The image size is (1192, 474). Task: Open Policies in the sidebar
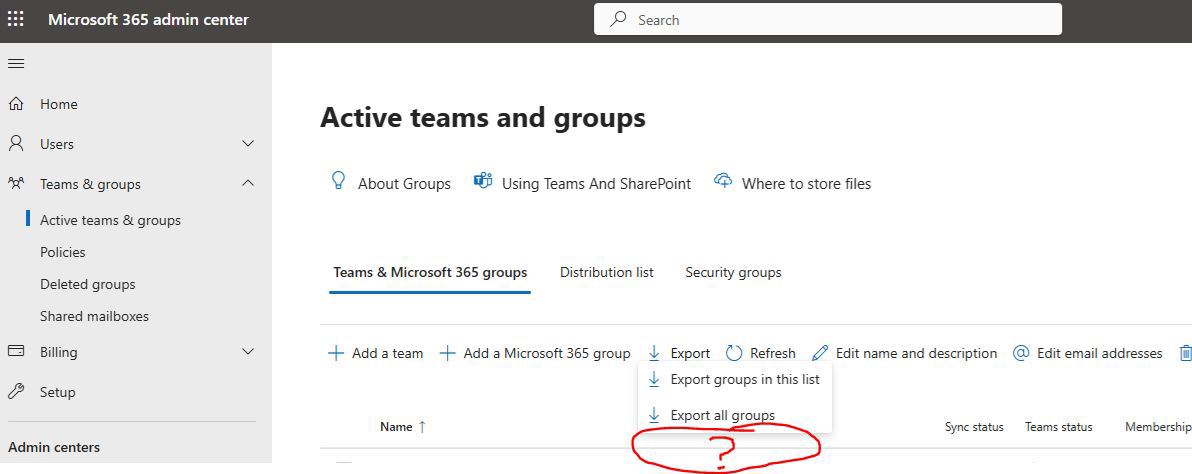tap(62, 252)
